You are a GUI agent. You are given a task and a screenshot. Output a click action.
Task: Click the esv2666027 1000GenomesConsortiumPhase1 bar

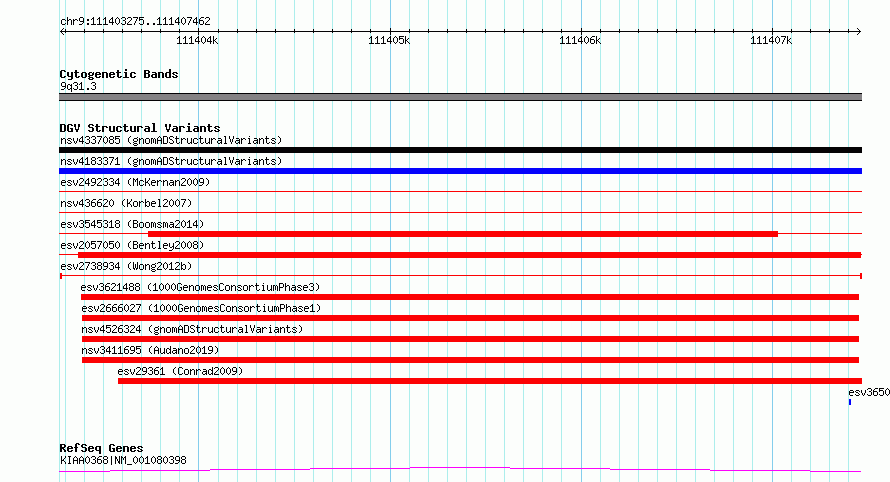471,318
